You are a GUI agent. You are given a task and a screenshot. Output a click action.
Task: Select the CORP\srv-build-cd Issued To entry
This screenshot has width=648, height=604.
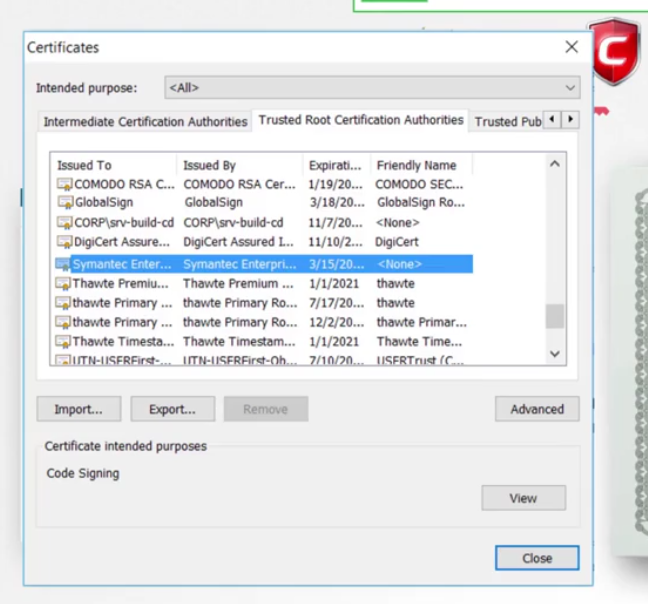click(124, 223)
